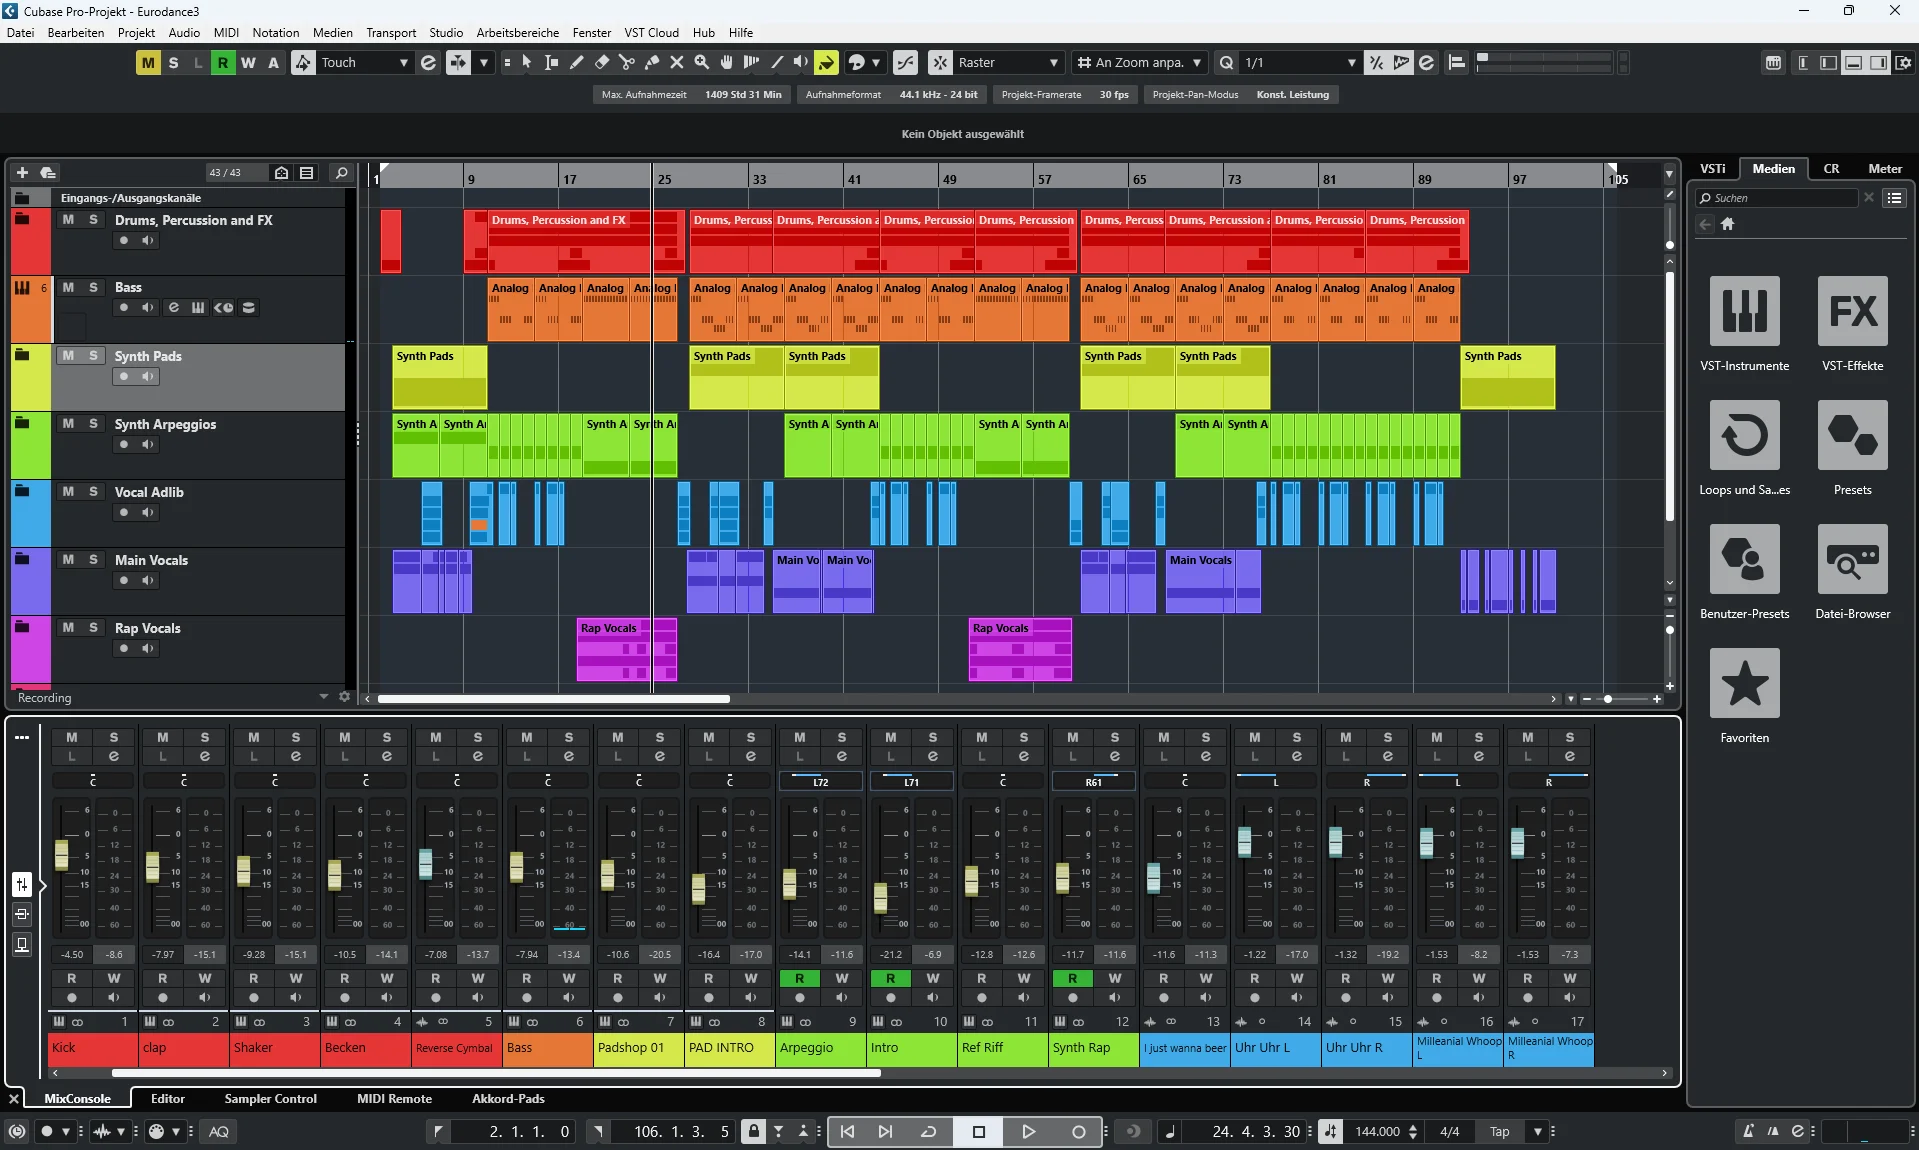The height and width of the screenshot is (1150, 1919).
Task: Select the Scissors split tool
Action: pyautogui.click(x=627, y=62)
